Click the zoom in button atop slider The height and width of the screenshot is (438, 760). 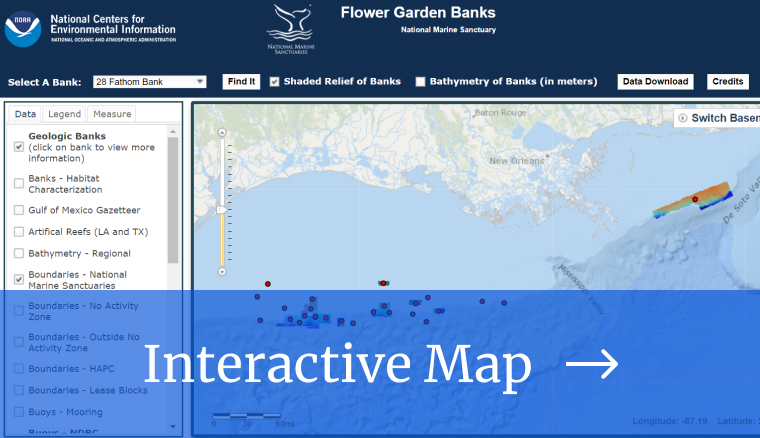click(x=222, y=132)
